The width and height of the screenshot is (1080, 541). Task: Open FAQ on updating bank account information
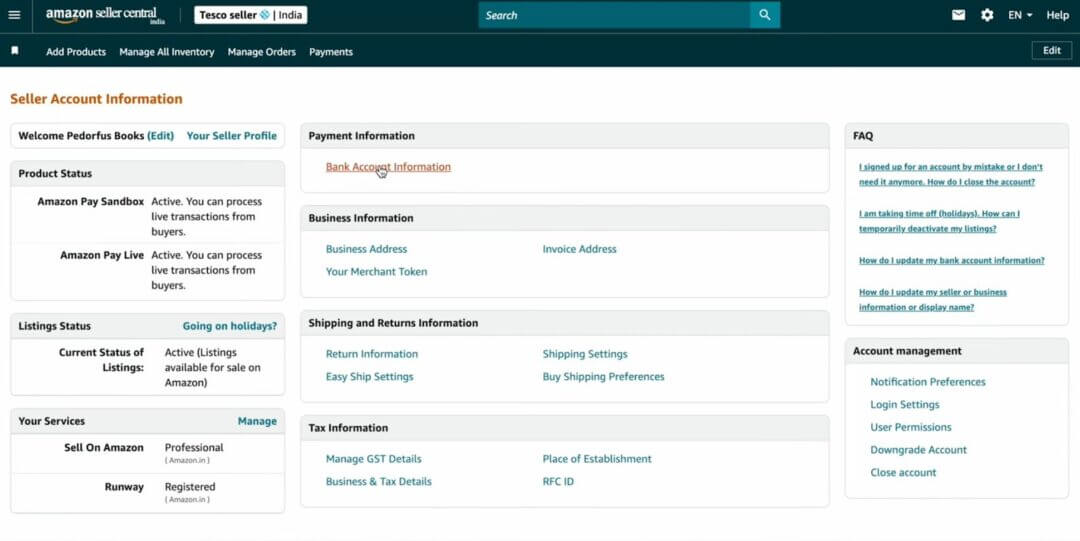coord(951,261)
